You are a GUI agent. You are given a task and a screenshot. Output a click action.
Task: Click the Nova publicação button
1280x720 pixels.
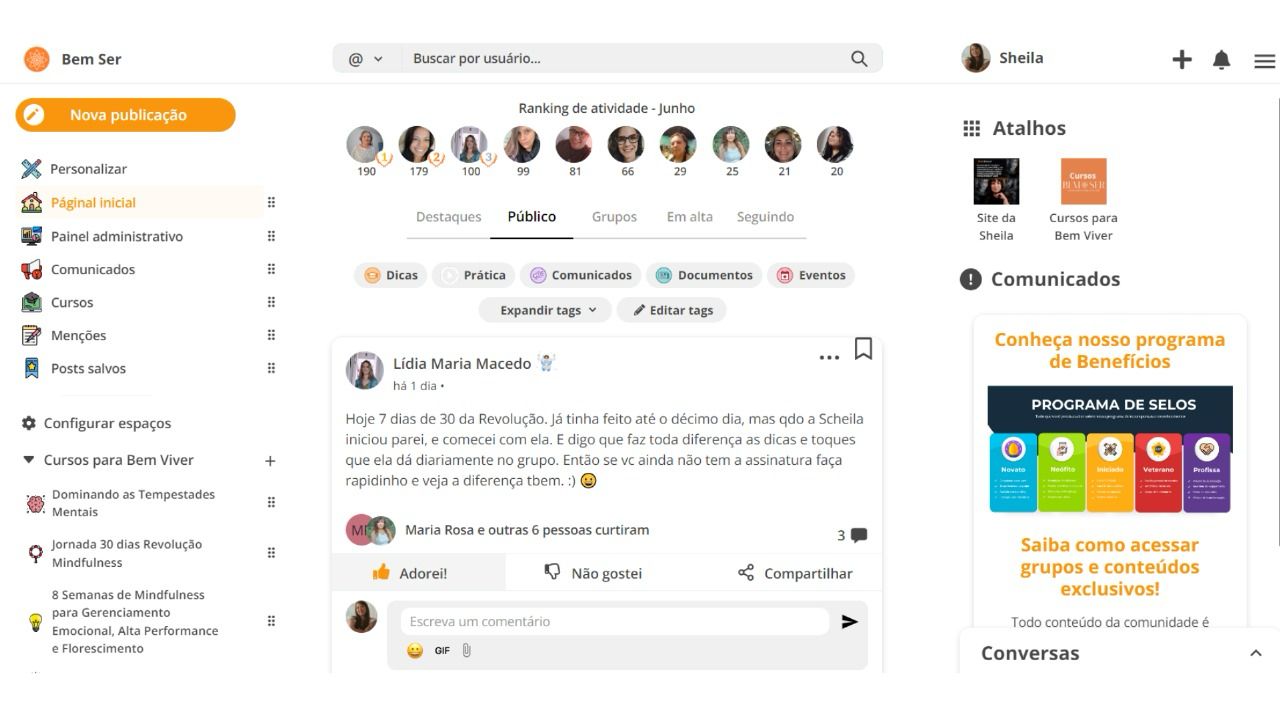pos(126,115)
